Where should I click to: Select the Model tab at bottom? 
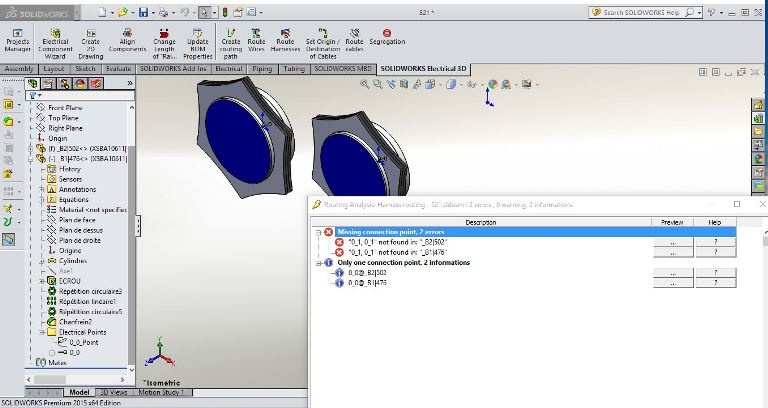[79, 392]
